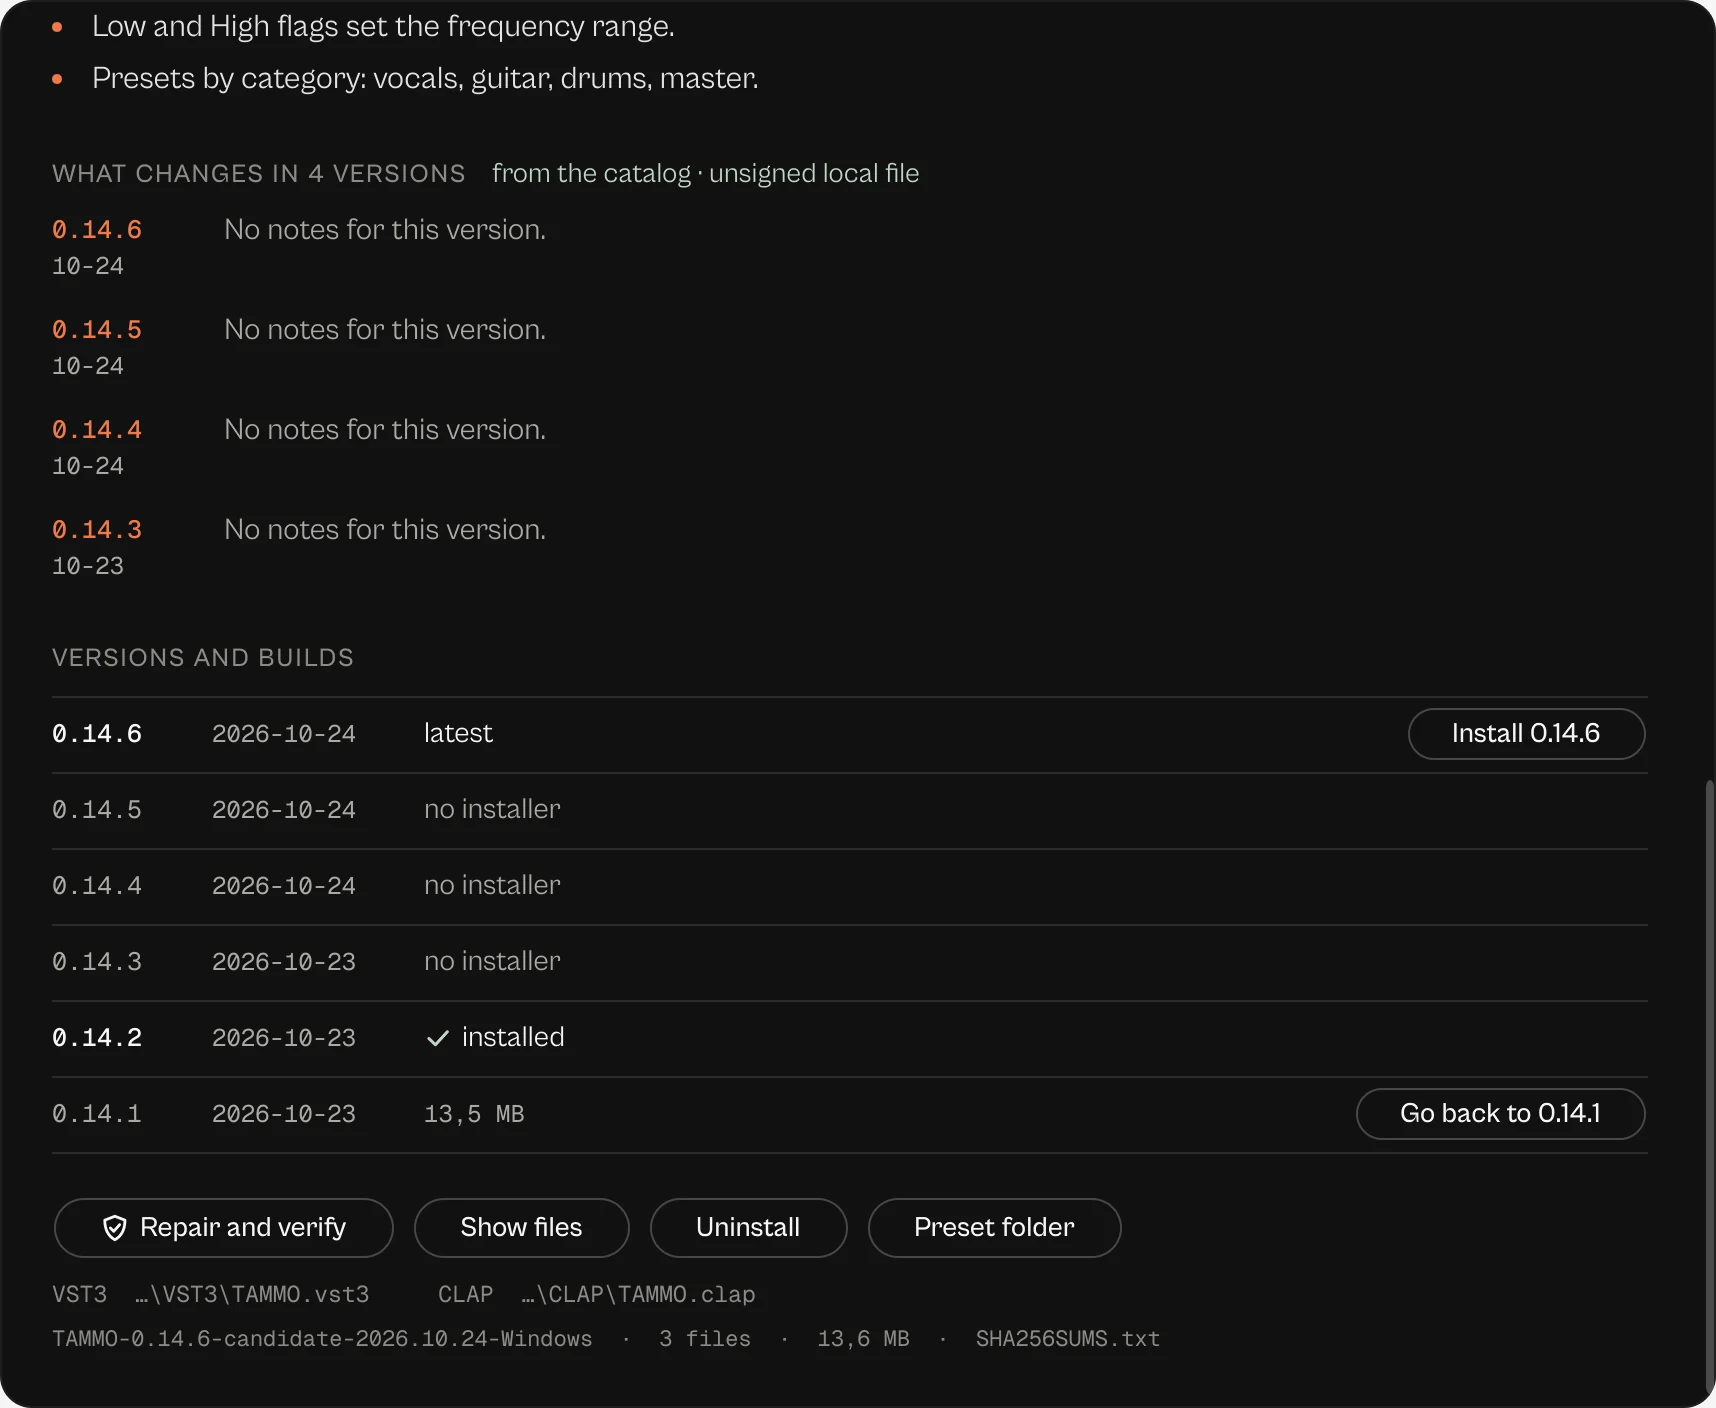Viewport: 1716px width, 1408px height.
Task: Select changelog version 0.14.5 in orange
Action: (x=97, y=330)
